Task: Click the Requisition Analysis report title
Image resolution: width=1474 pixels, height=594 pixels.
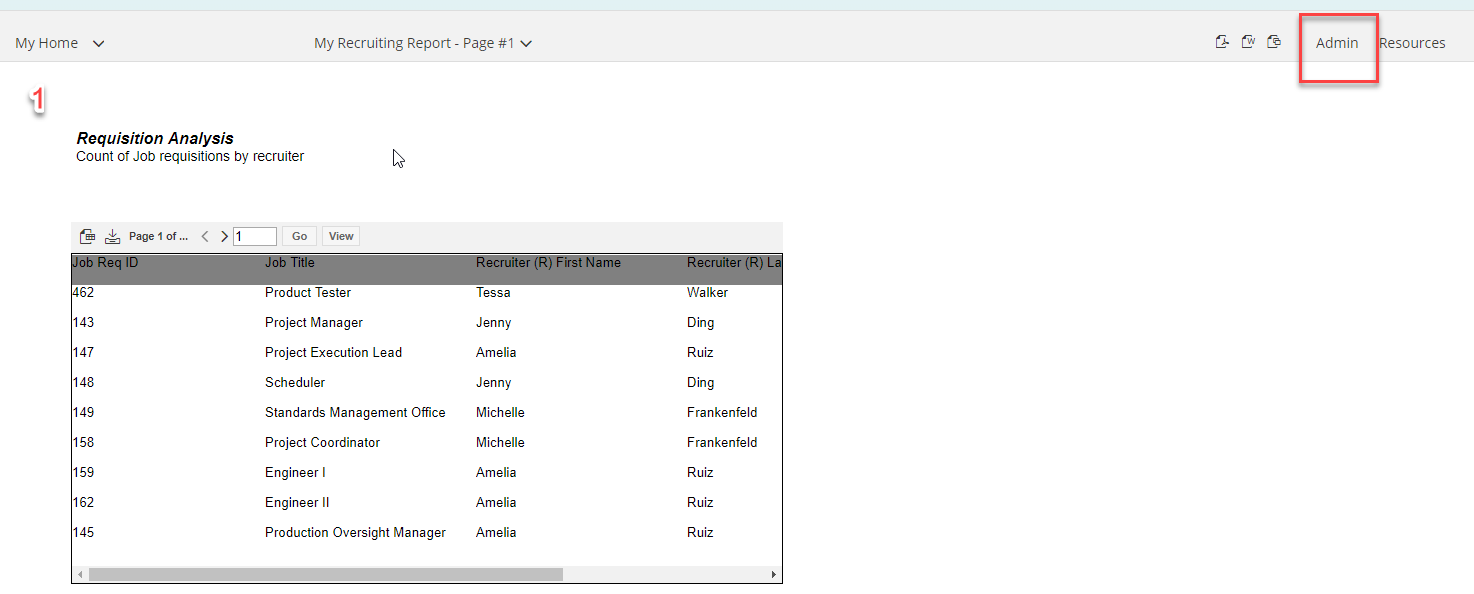Action: coord(155,139)
